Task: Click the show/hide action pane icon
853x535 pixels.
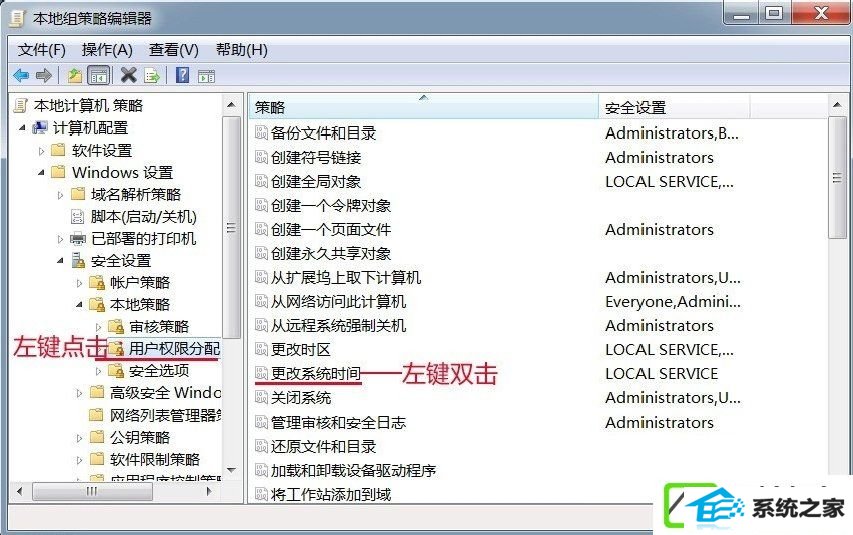Action: tap(207, 76)
